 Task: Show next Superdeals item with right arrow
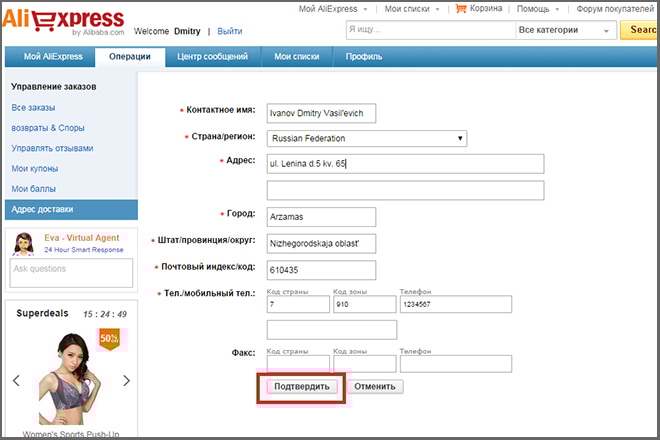tap(126, 381)
